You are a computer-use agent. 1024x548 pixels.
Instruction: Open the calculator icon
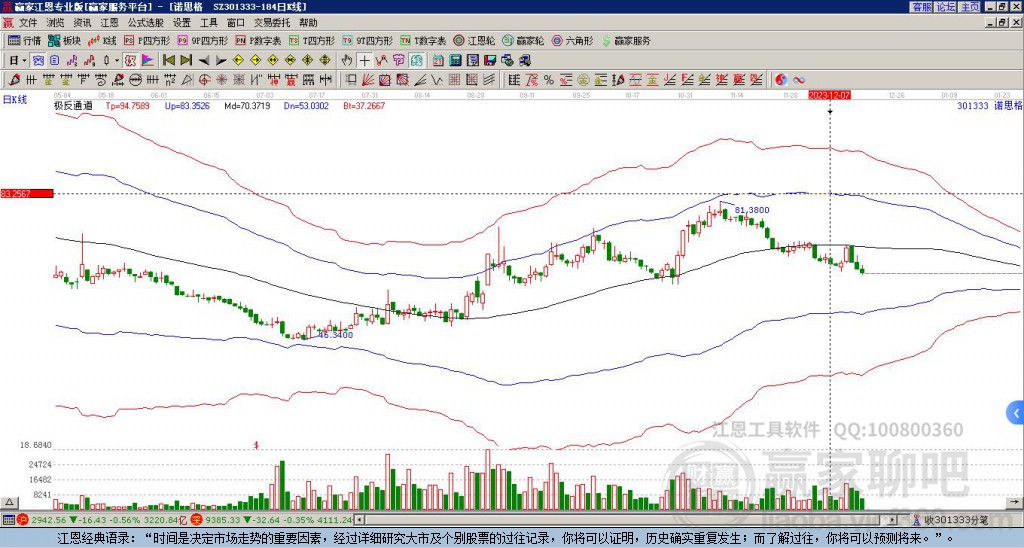(x=456, y=61)
